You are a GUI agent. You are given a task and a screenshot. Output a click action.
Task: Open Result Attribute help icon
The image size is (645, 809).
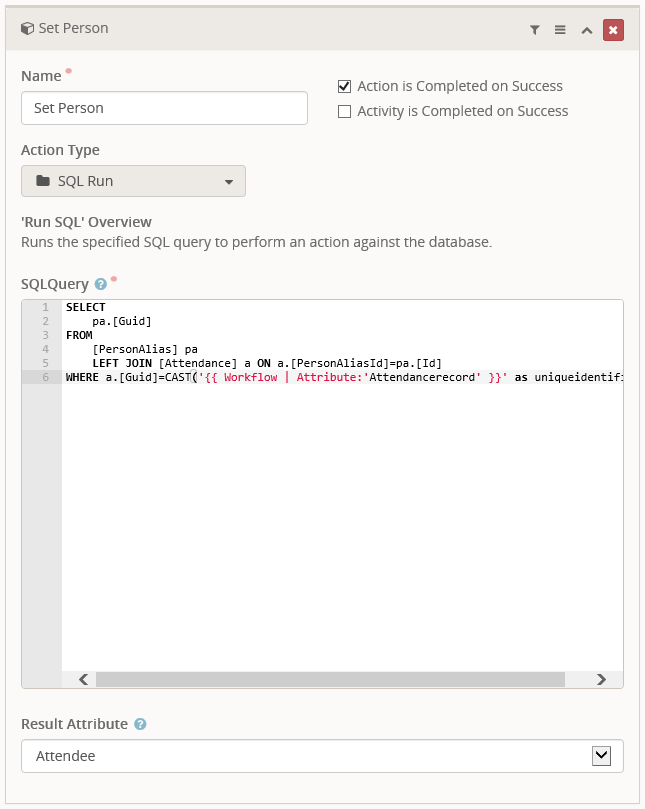(140, 724)
